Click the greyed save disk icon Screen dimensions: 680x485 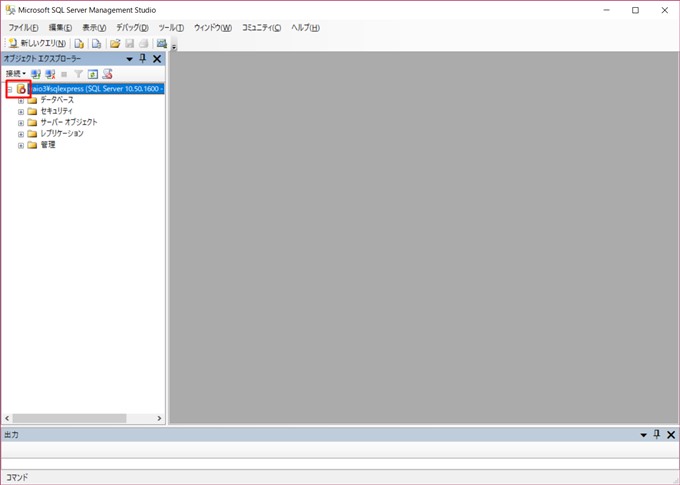coord(129,43)
